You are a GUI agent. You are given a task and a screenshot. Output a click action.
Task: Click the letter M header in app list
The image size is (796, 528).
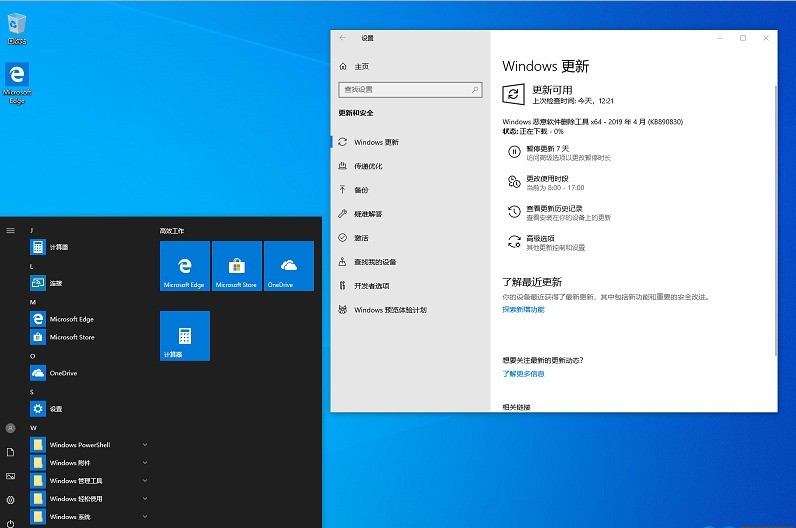click(x=33, y=302)
